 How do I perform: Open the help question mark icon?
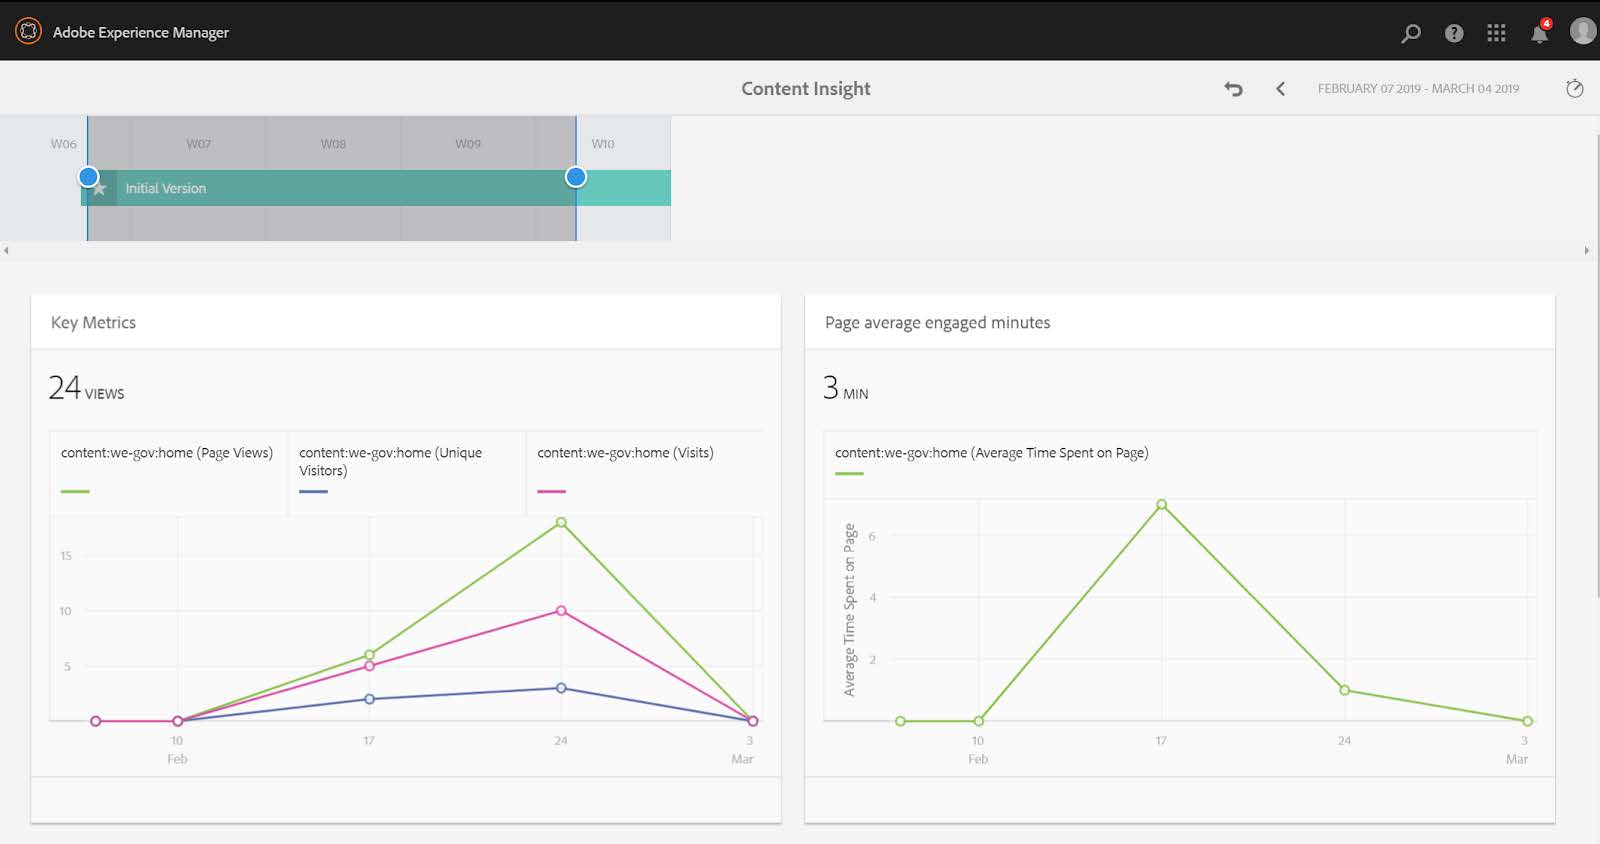1454,33
